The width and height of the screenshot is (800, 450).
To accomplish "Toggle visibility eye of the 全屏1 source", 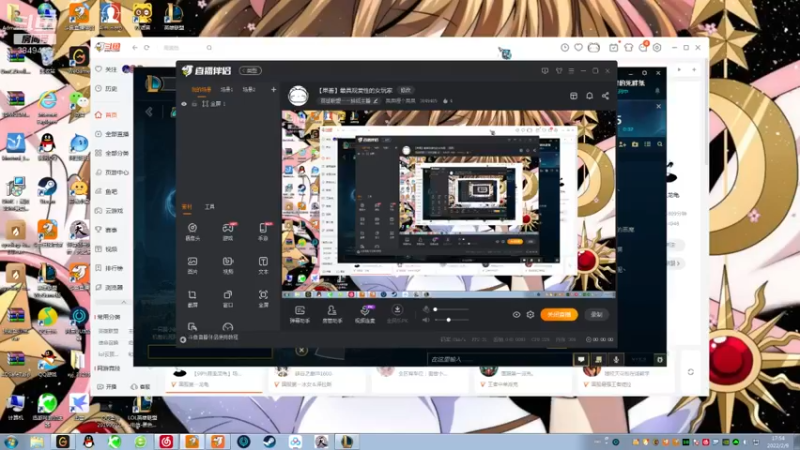I will (184, 104).
